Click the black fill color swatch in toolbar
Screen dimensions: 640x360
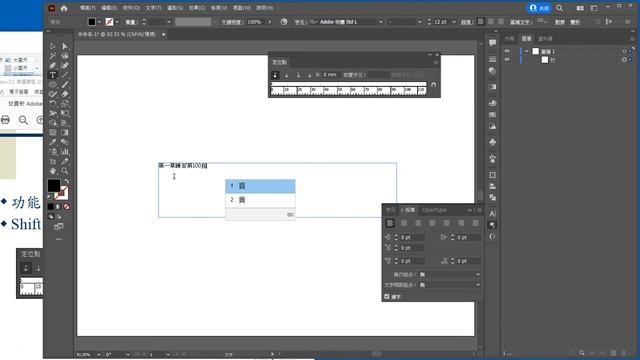[54, 185]
